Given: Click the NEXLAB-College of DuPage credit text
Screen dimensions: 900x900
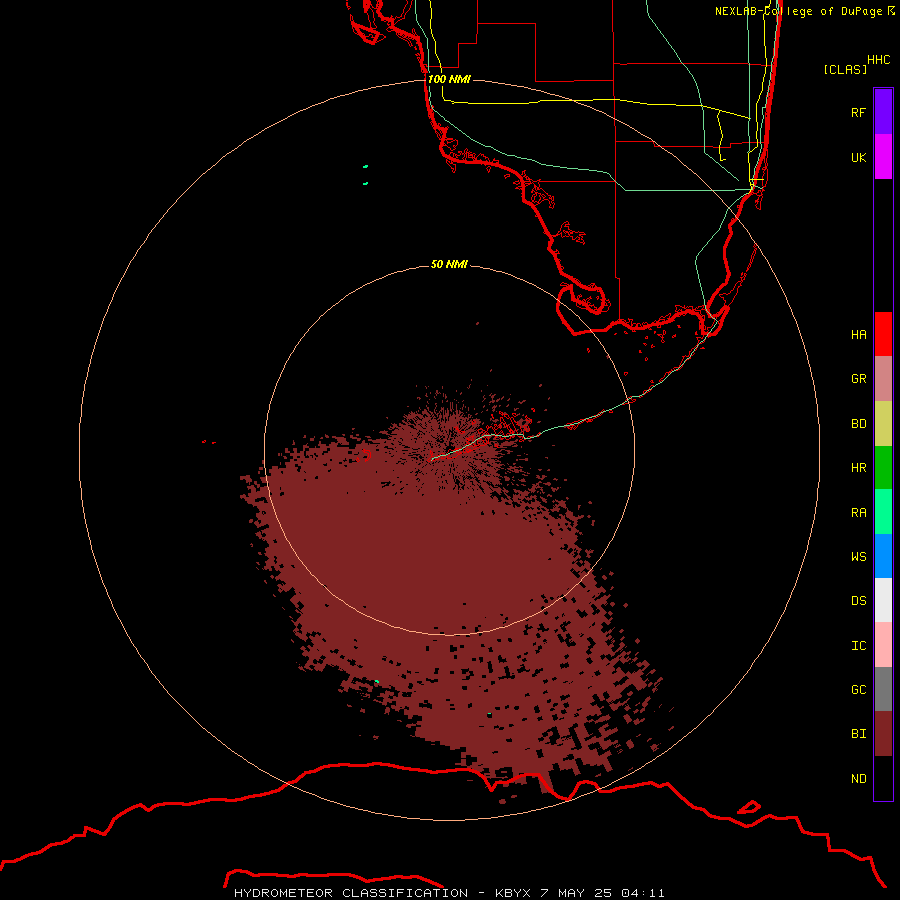Looking at the screenshot, I should pos(805,11).
